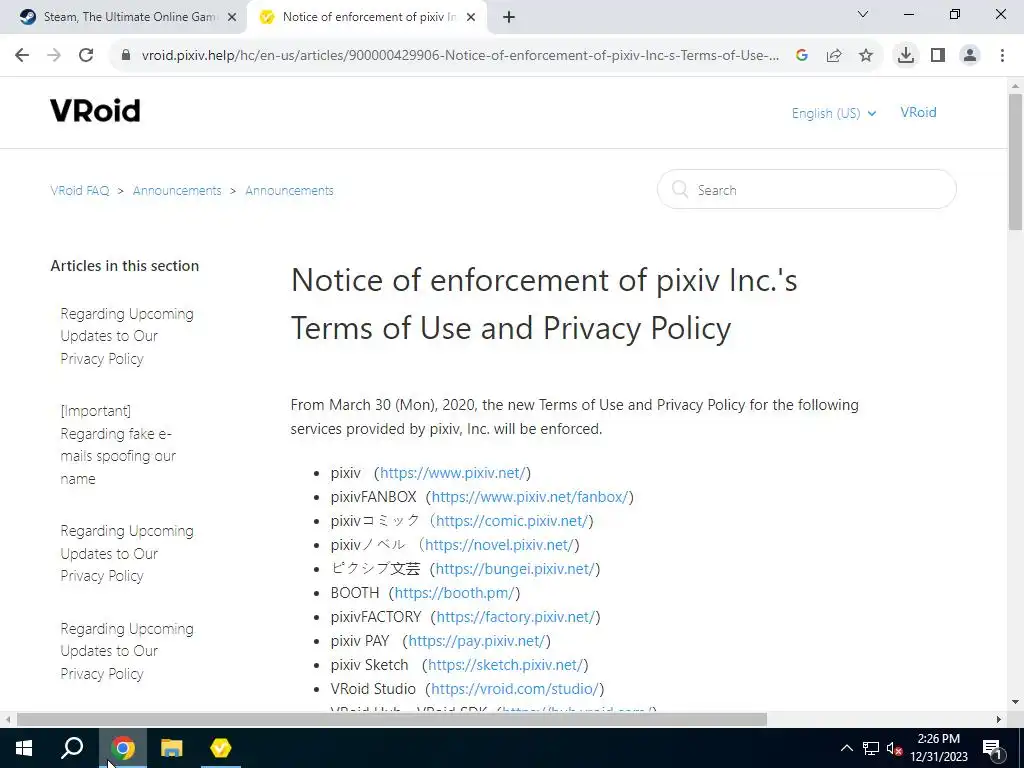Open the pixivFANBOX fanbox link
The image size is (1024, 768).
pos(530,497)
